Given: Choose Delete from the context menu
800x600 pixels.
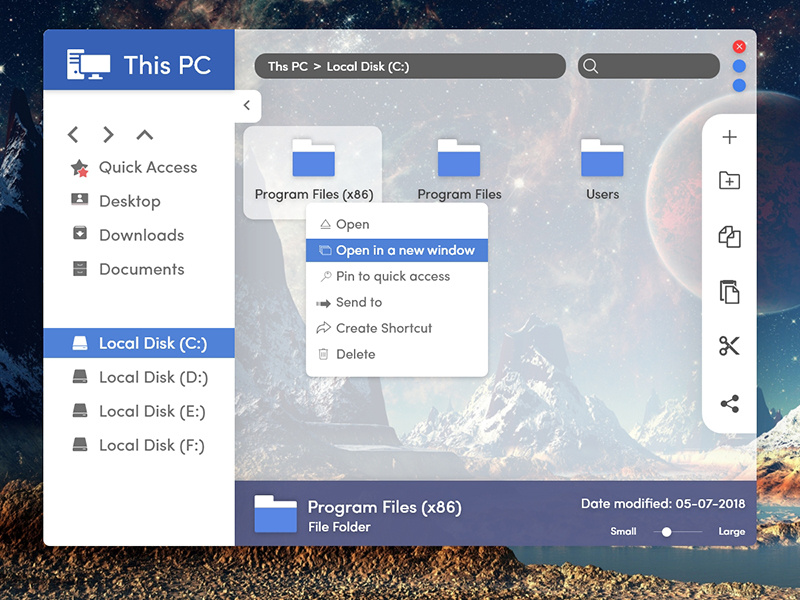Looking at the screenshot, I should pos(397,354).
